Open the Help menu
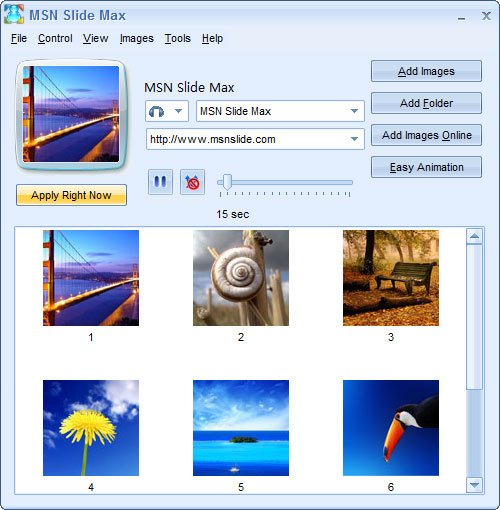 212,38
